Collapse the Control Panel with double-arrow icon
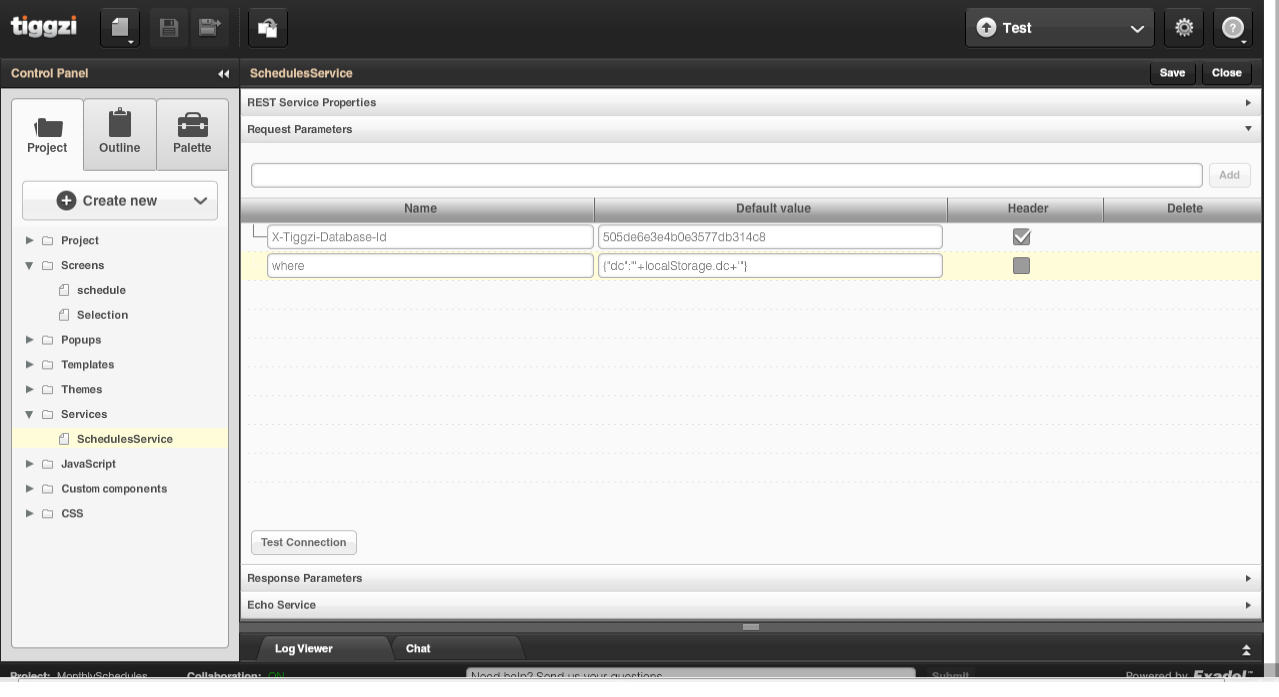This screenshot has width=1279, height=697. tap(223, 74)
